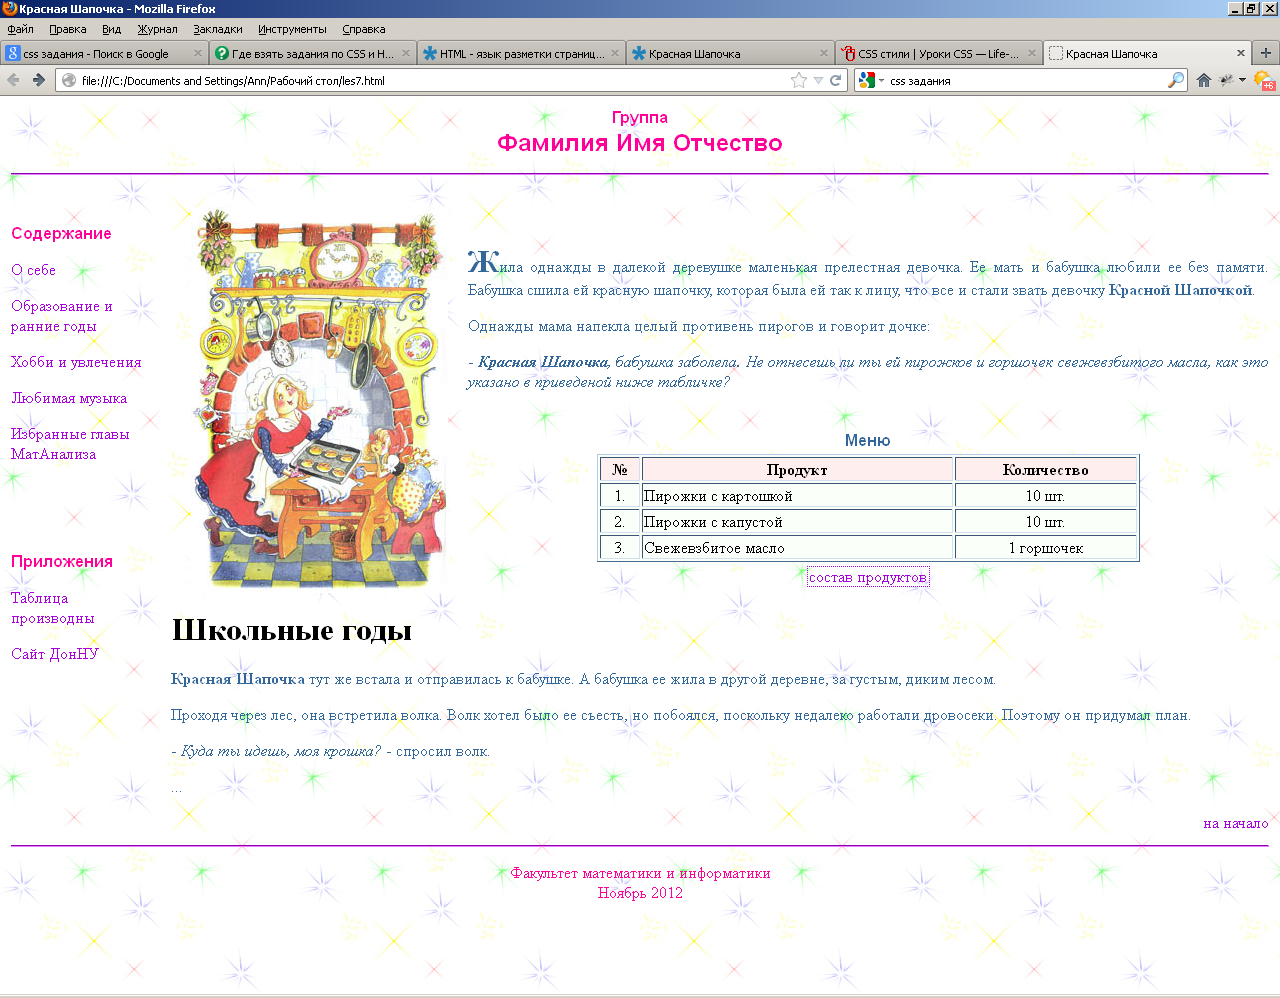Click the search magnifier icon

1176,80
